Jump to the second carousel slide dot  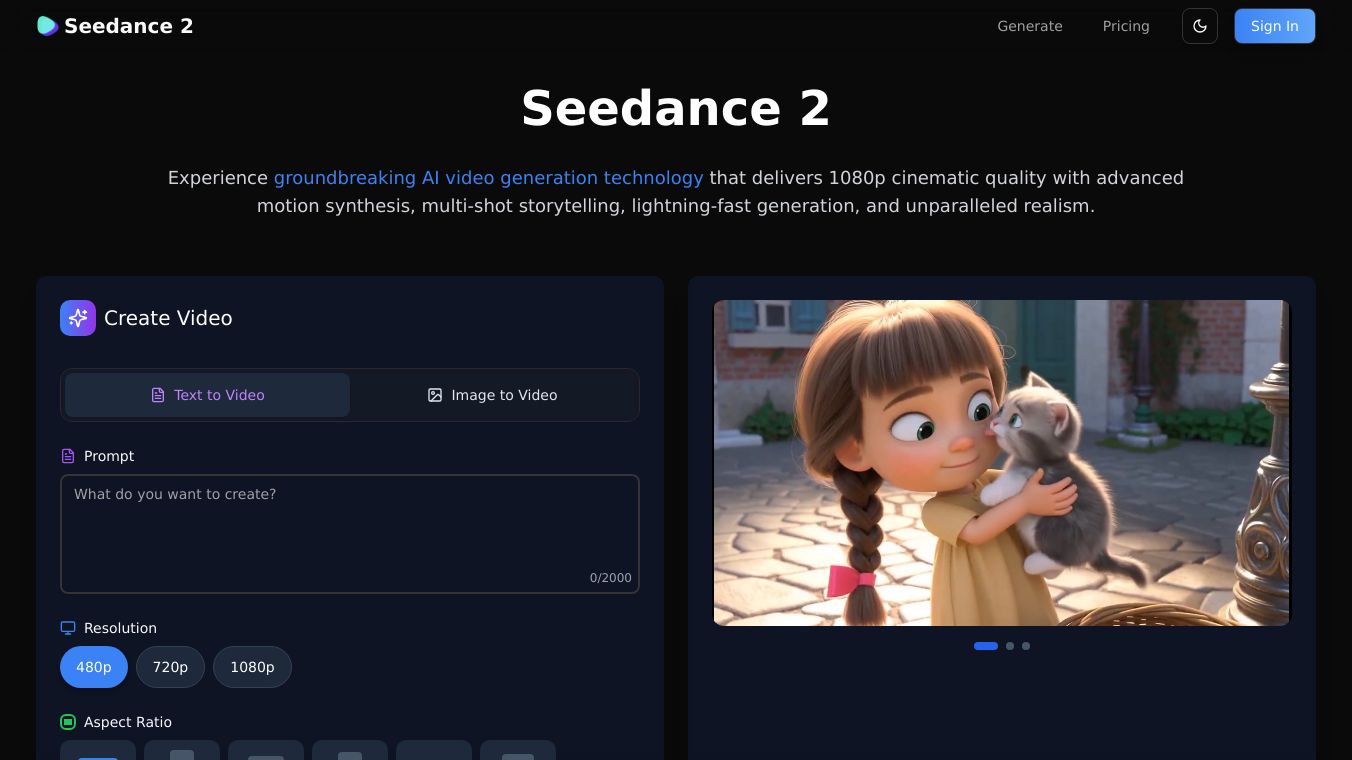pyautogui.click(x=1010, y=646)
